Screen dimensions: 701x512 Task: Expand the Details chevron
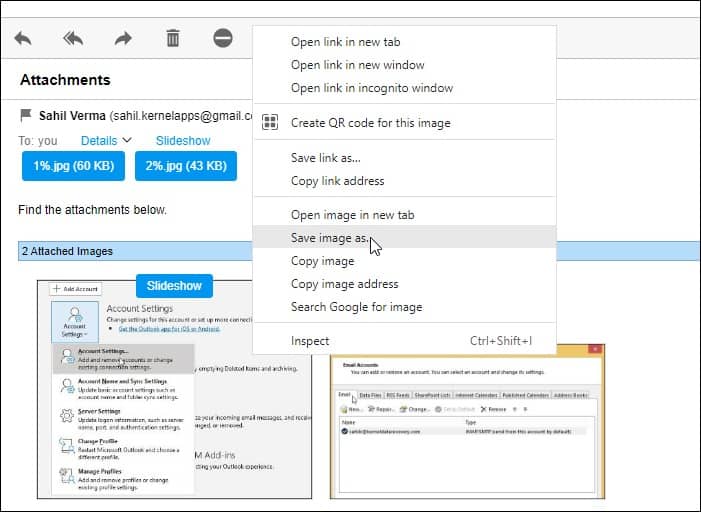tap(127, 140)
